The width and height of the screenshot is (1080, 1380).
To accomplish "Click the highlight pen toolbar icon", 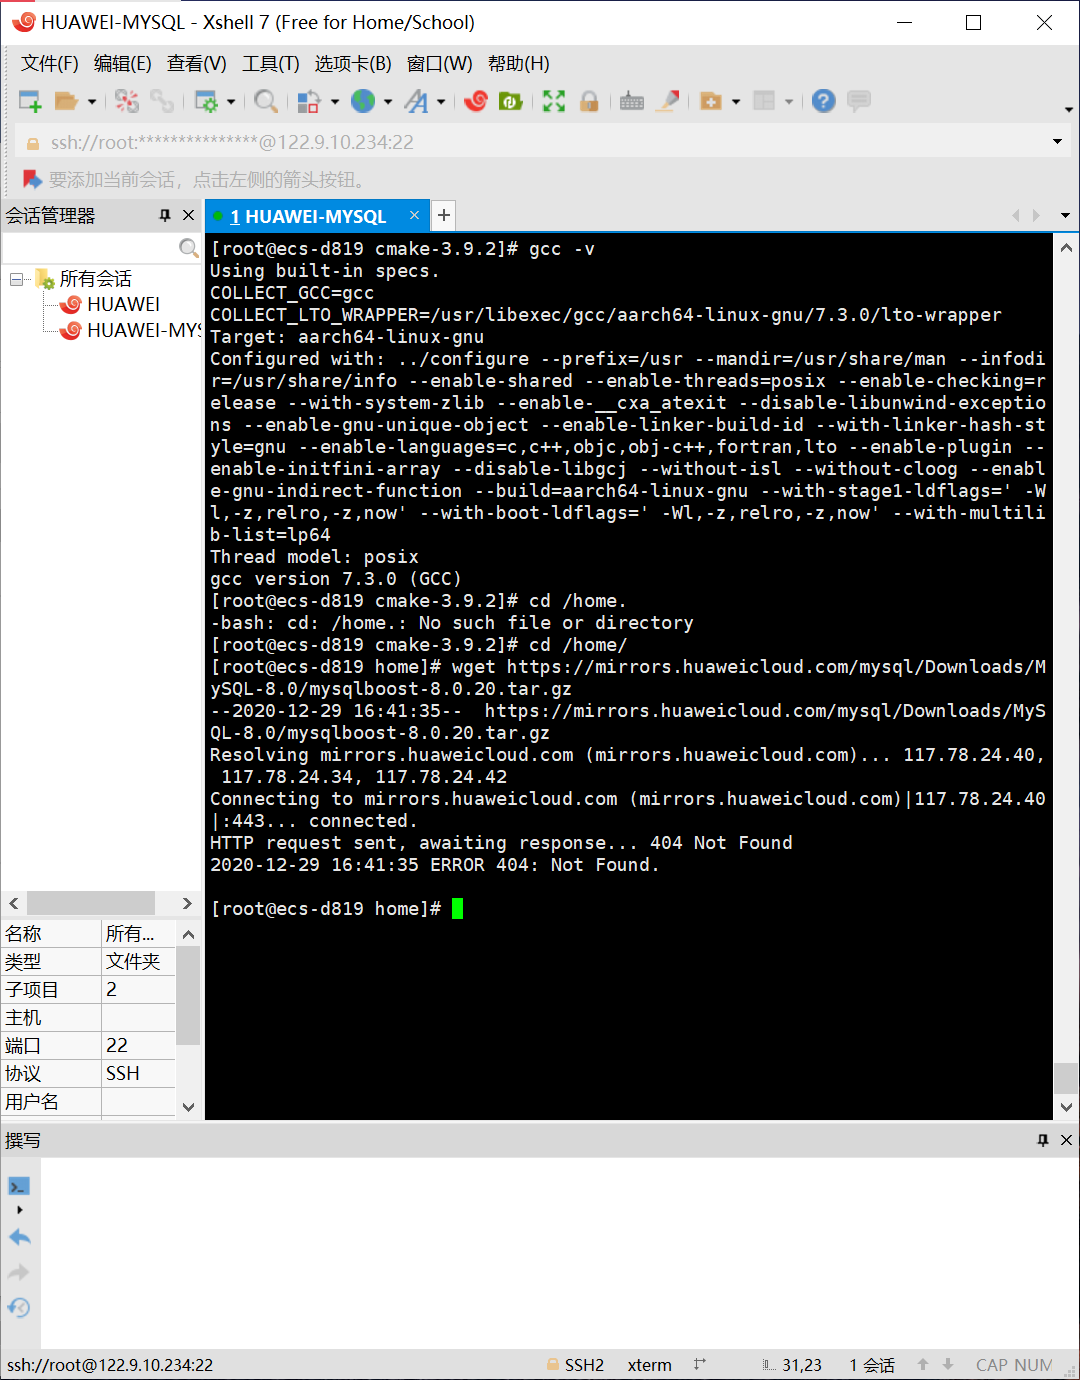I will pyautogui.click(x=669, y=101).
